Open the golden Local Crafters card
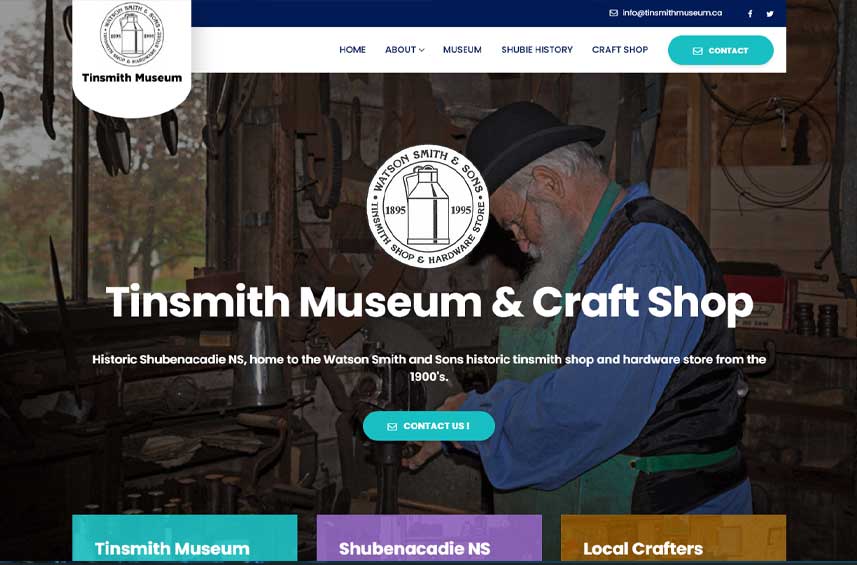 pyautogui.click(x=673, y=538)
